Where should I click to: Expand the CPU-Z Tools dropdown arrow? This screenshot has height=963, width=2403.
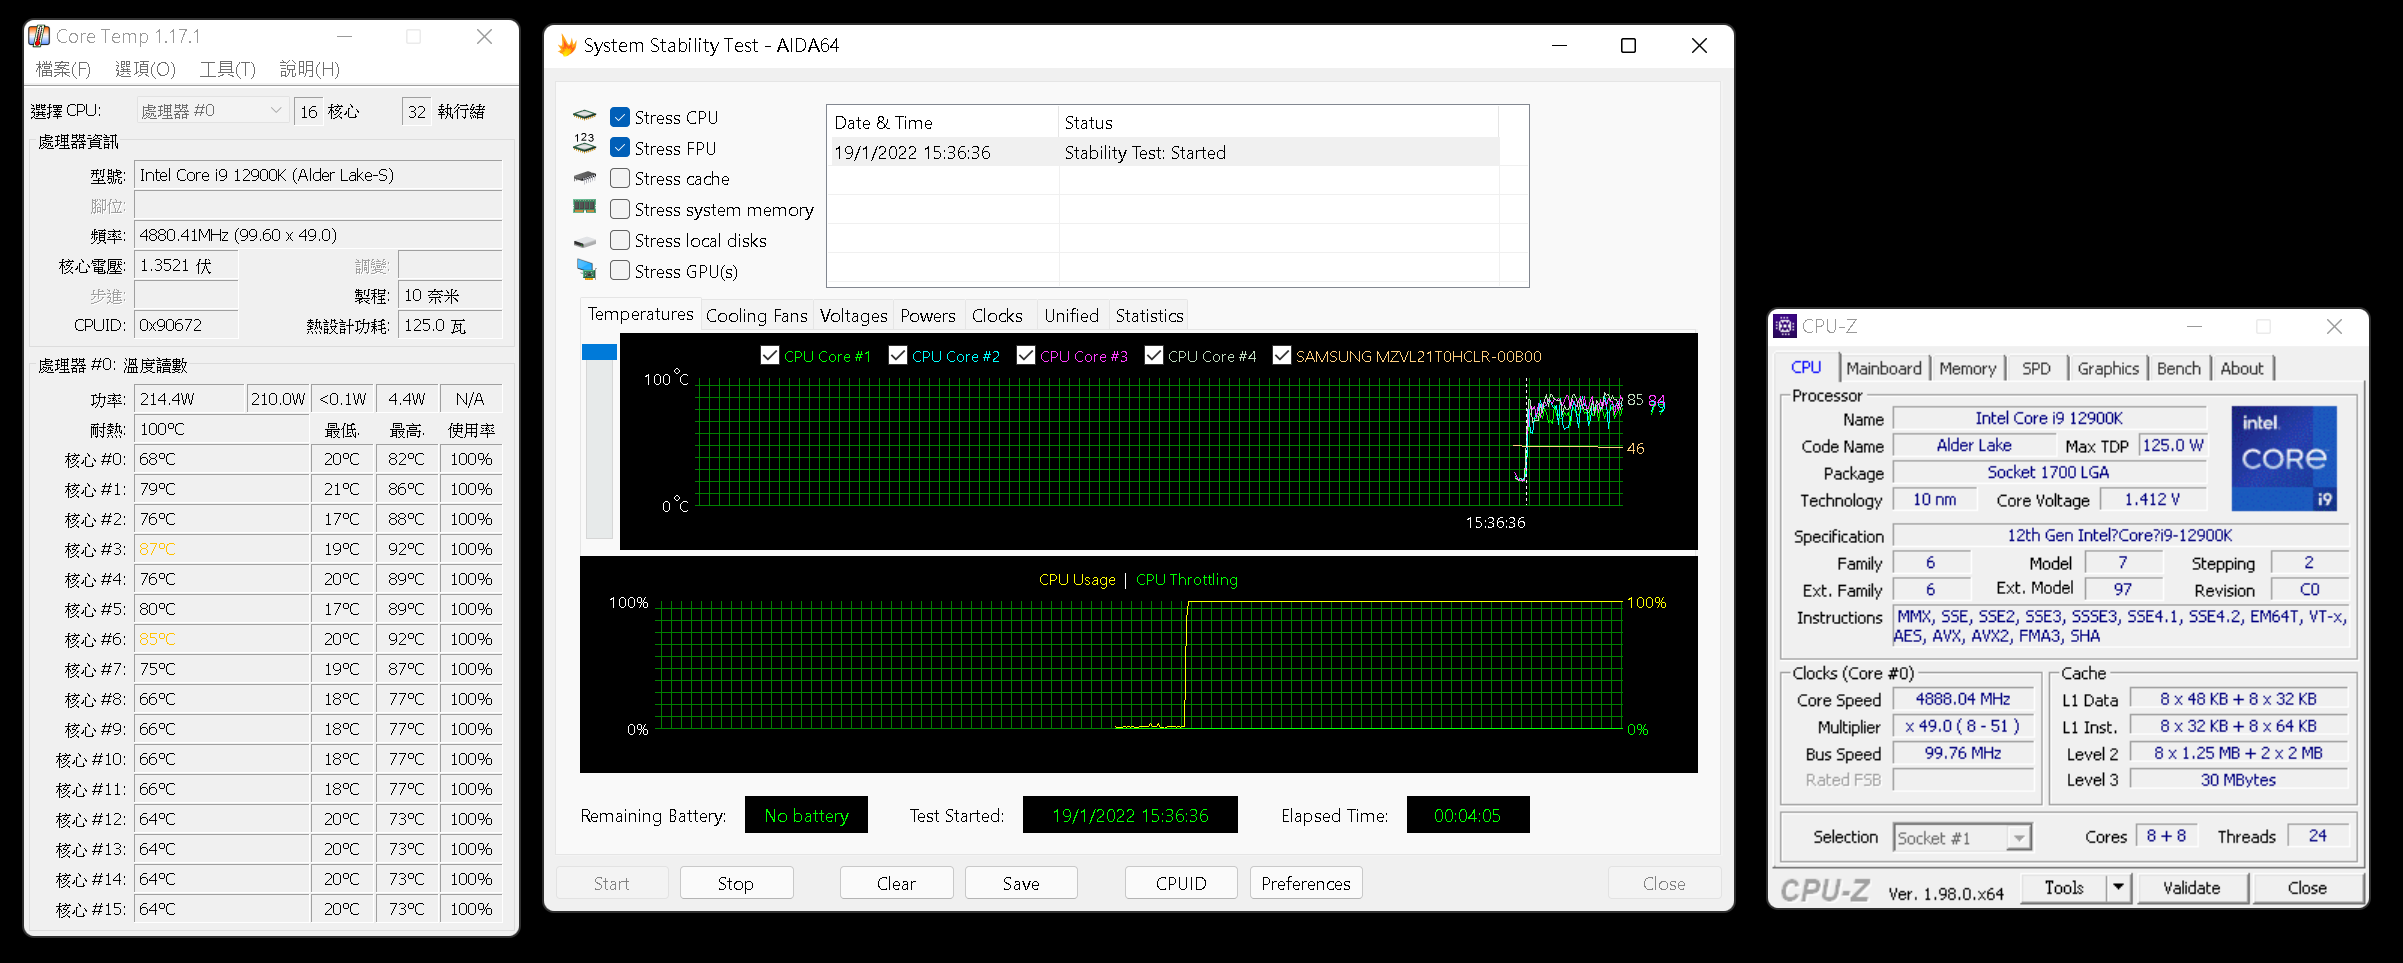click(x=2119, y=888)
